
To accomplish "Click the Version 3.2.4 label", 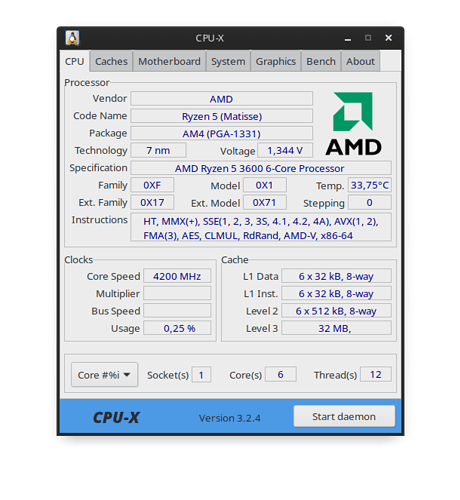I will [x=230, y=418].
